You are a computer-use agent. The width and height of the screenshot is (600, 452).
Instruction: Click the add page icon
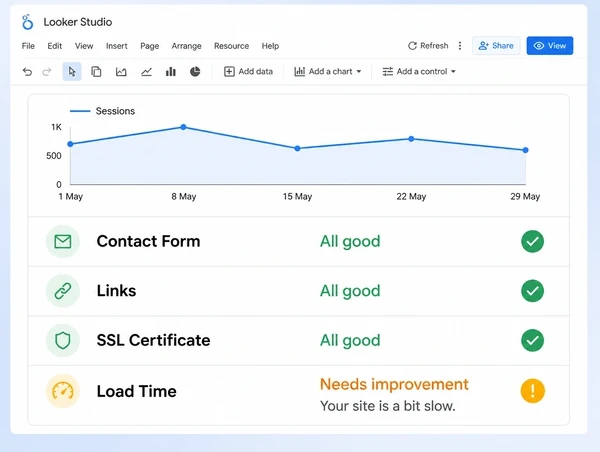[96, 72]
